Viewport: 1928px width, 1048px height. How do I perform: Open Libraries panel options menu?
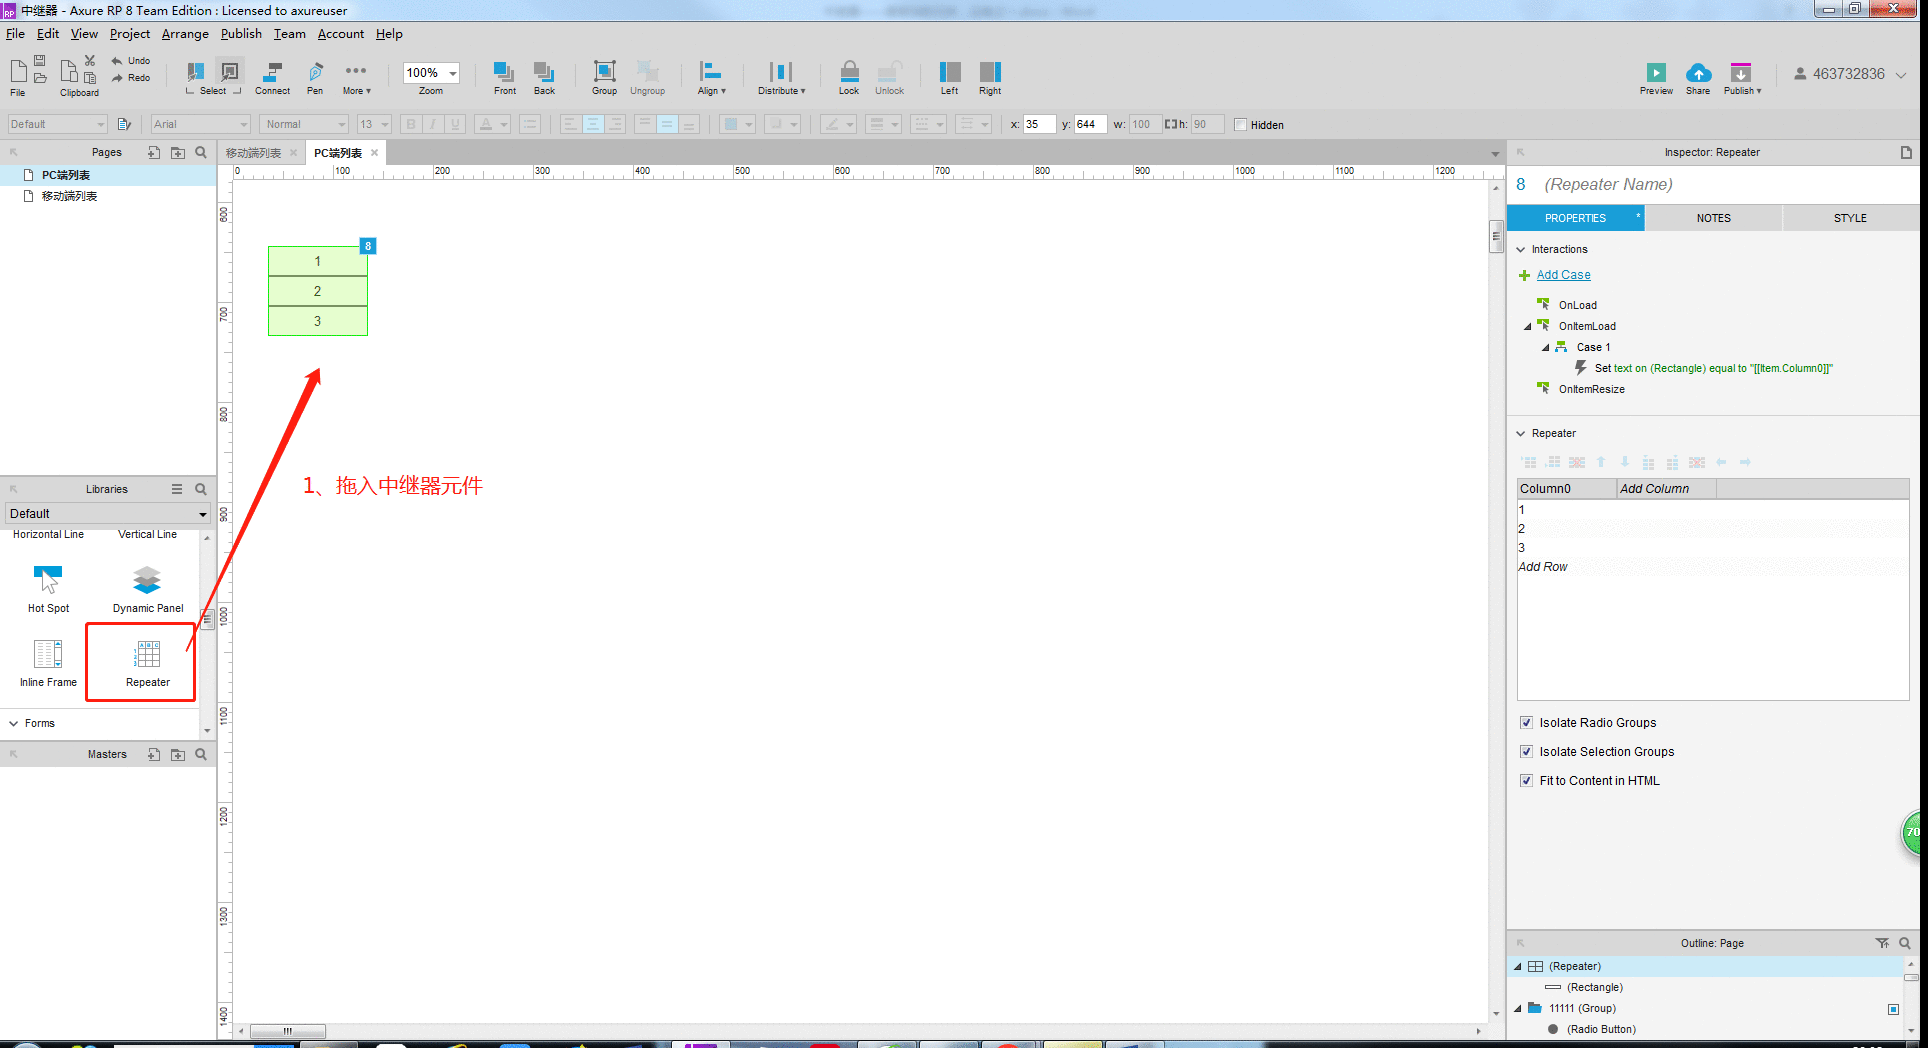point(177,489)
